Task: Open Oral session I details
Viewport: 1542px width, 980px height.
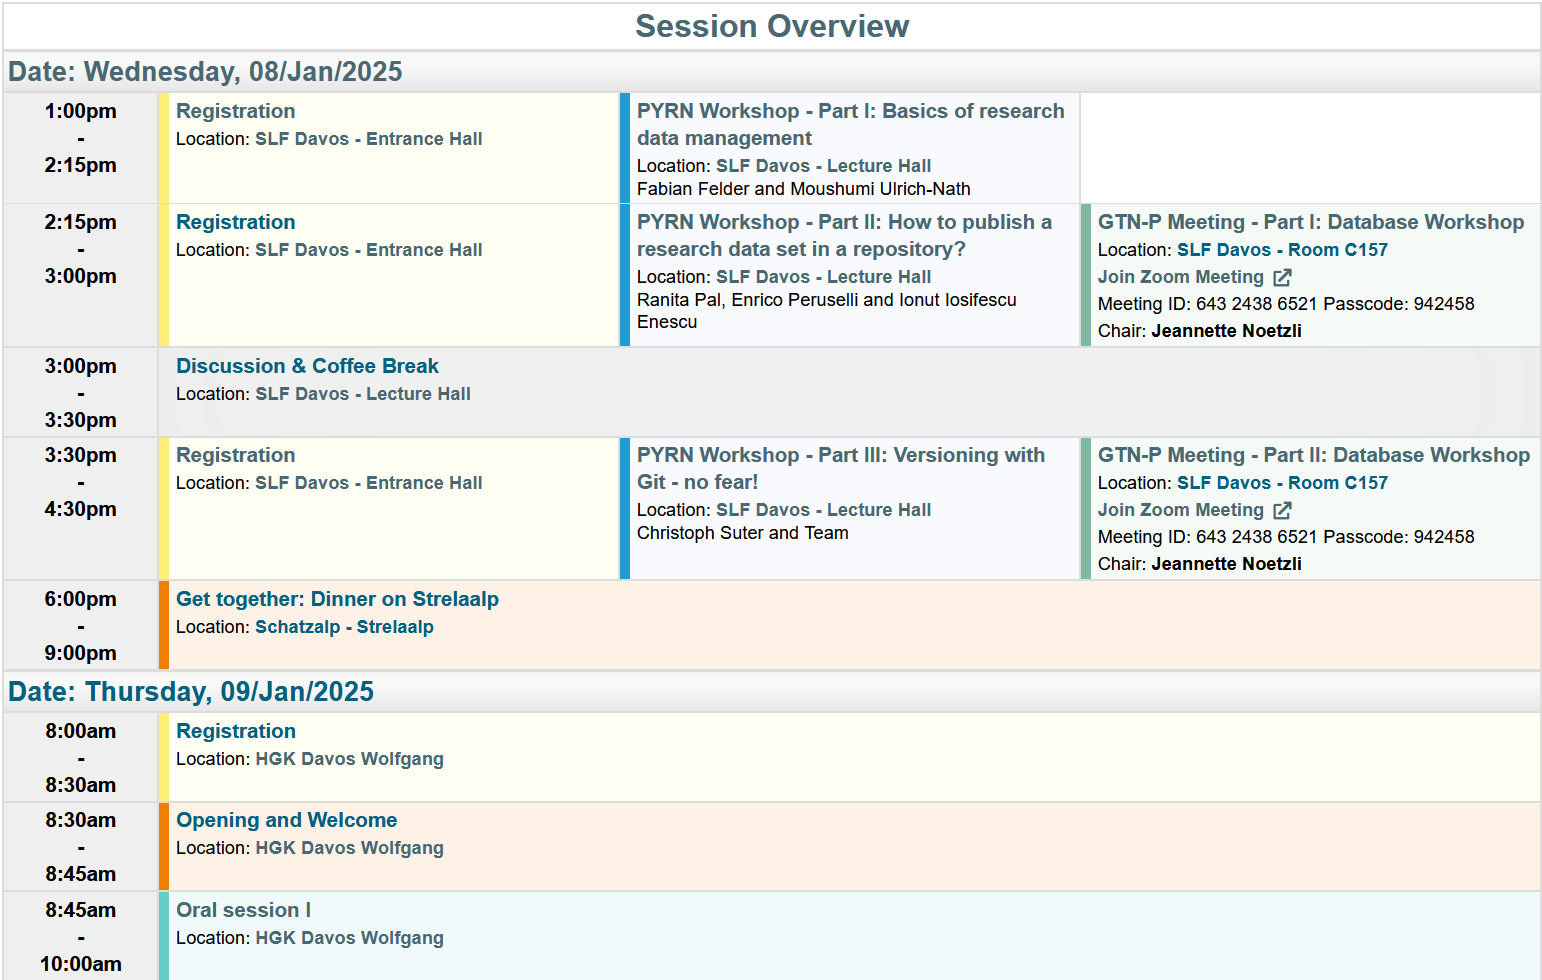Action: click(243, 910)
